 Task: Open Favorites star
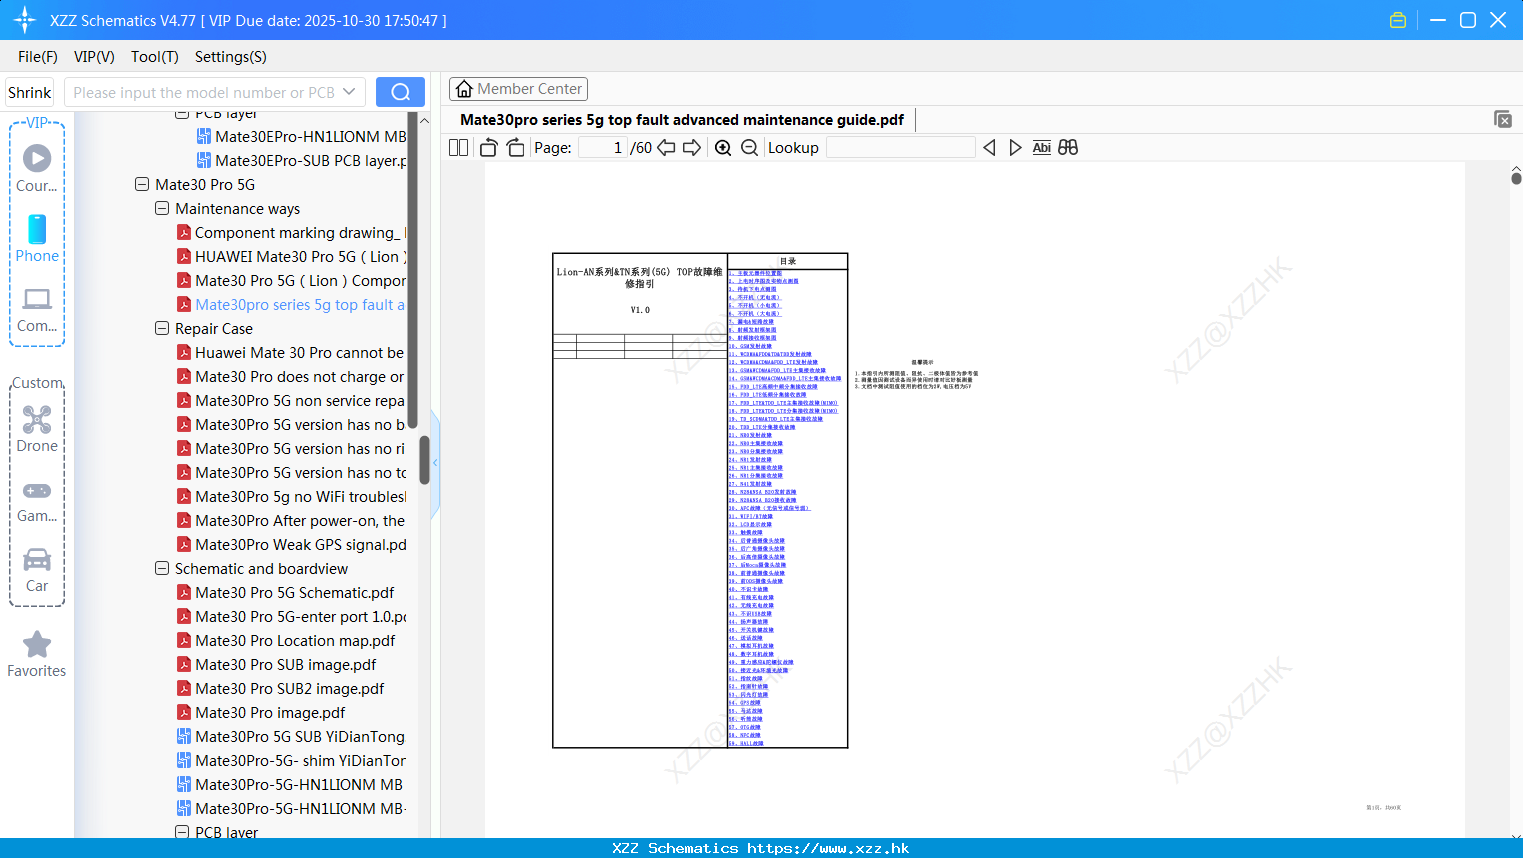(x=37, y=654)
